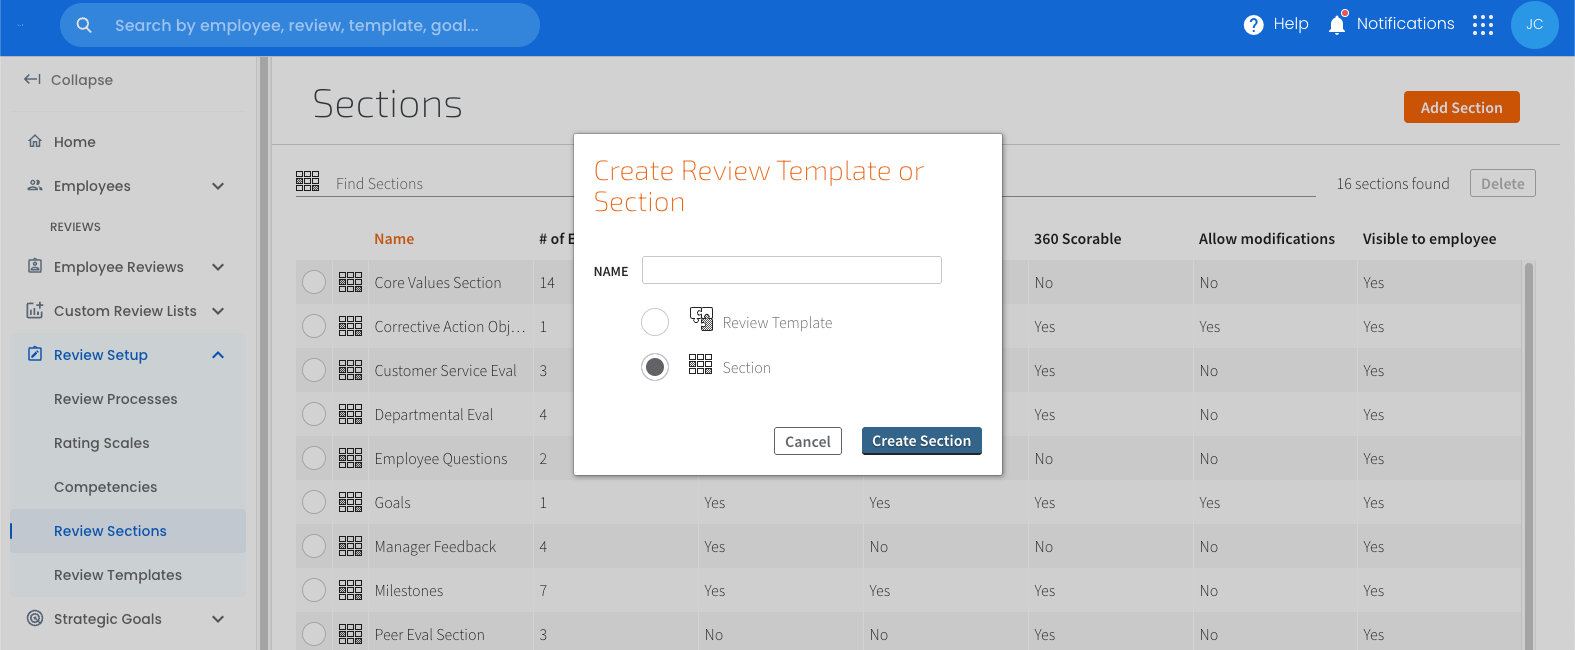Click the Delete button
Screen dimensions: 1575x650
coord(1503,183)
